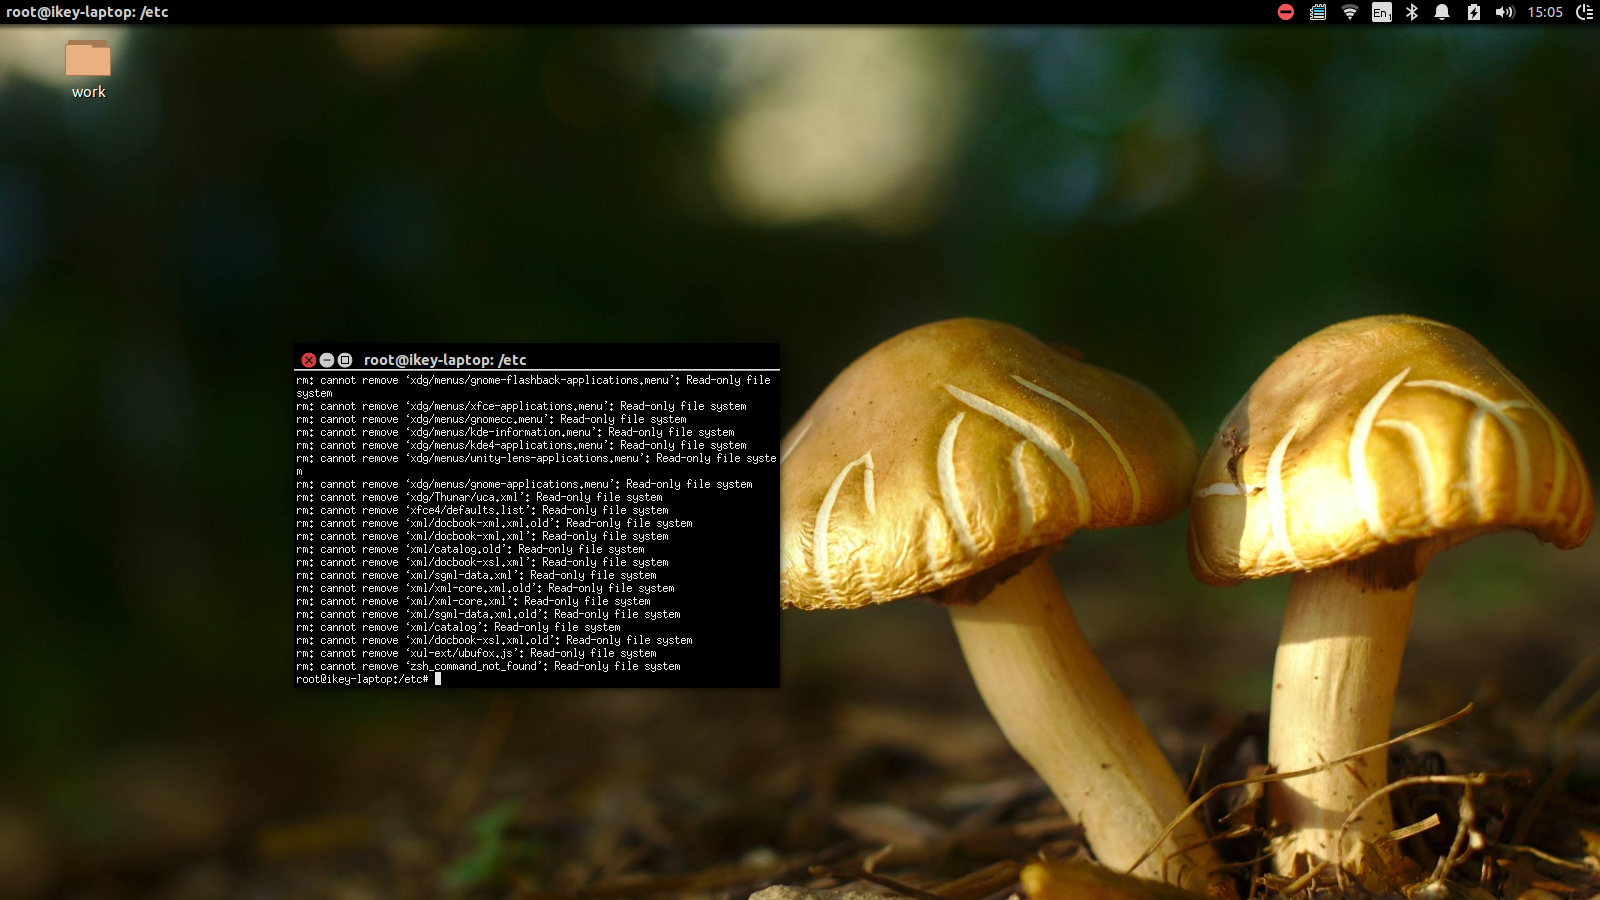Click the terminal prompt root@ikey-laptop:/etc#
Image resolution: width=1600 pixels, height=900 pixels.
point(362,679)
